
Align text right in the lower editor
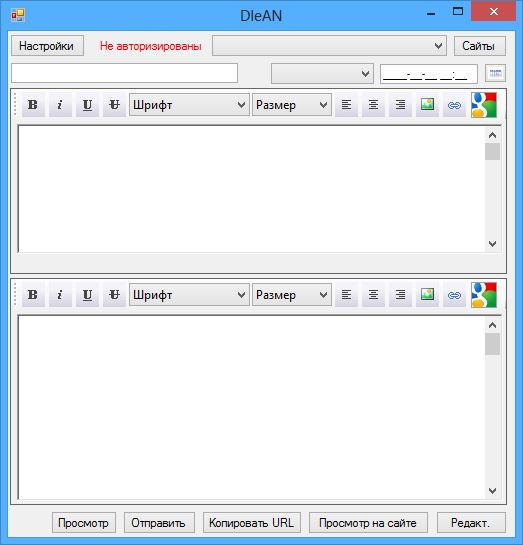400,295
